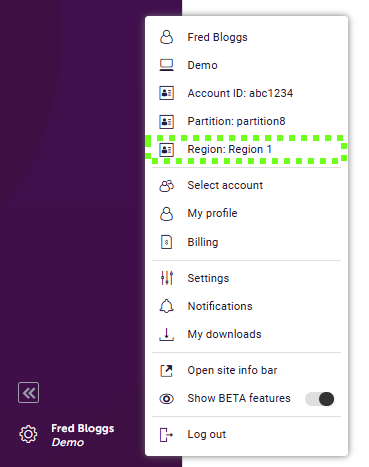Click the ID card icon beside Partition
Image resolution: width=369 pixels, height=467 pixels.
166,121
